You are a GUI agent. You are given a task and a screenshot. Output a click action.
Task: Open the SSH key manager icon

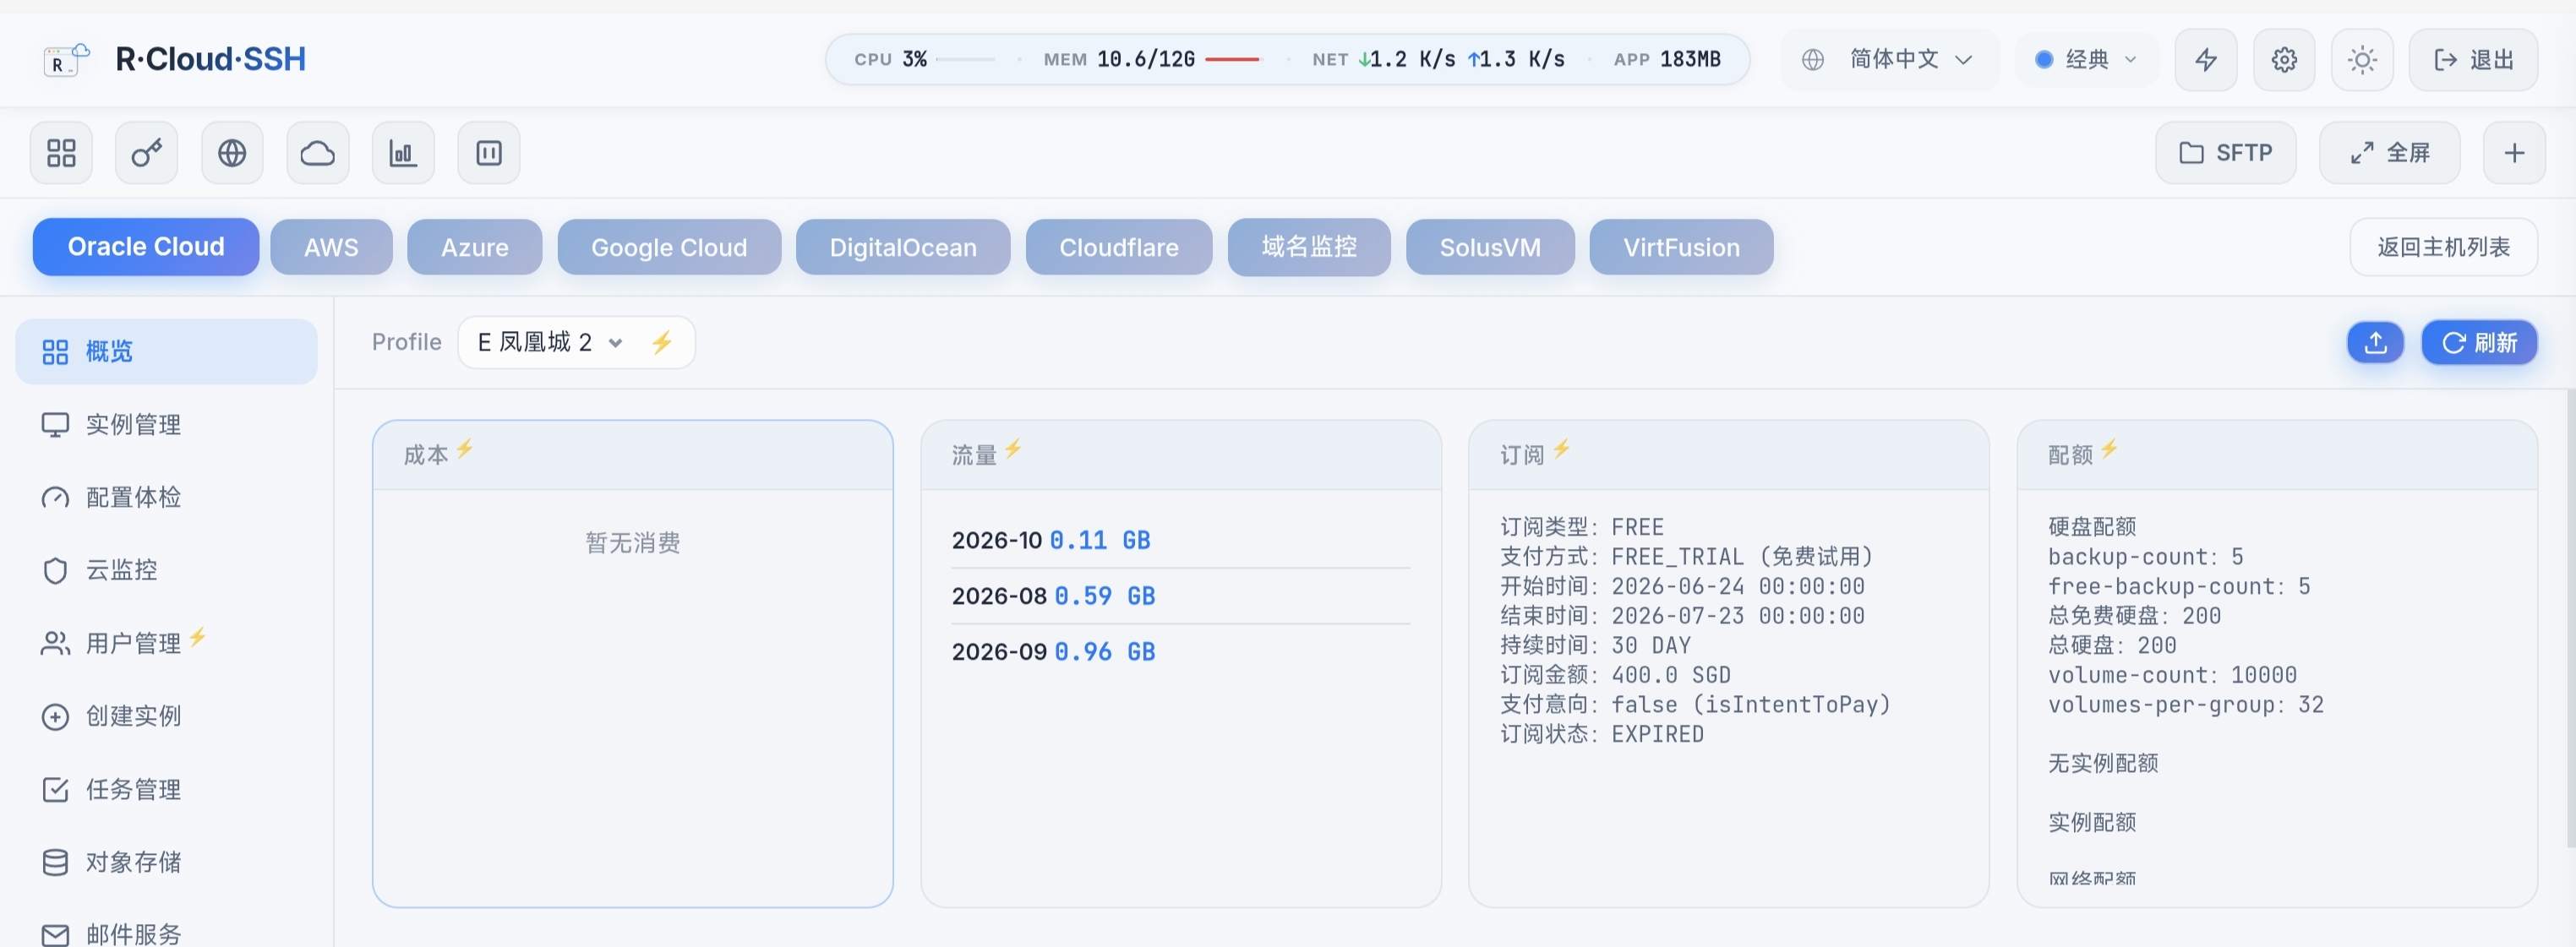(x=147, y=153)
